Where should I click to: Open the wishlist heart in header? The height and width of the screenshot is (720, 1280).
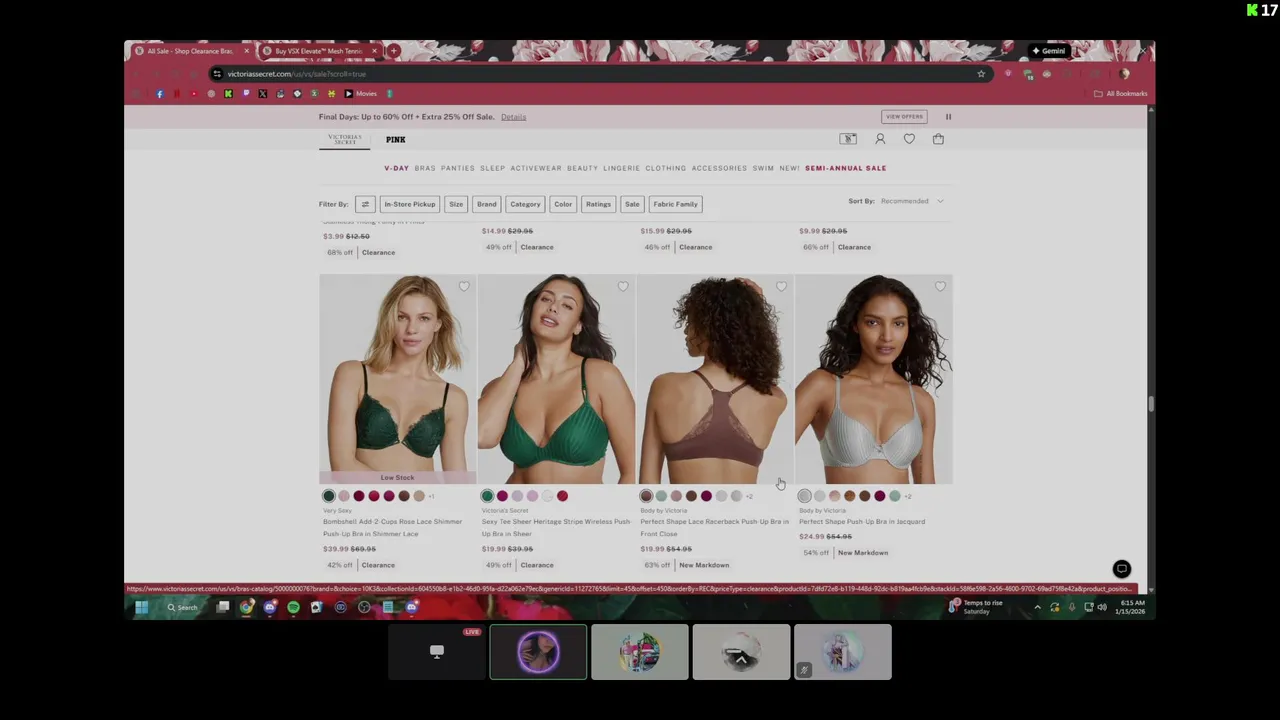click(x=909, y=139)
